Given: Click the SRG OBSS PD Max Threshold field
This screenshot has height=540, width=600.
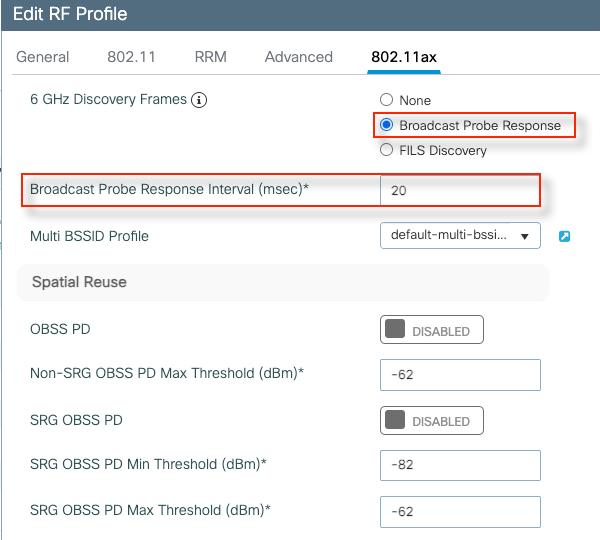Looking at the screenshot, I should (x=460, y=511).
